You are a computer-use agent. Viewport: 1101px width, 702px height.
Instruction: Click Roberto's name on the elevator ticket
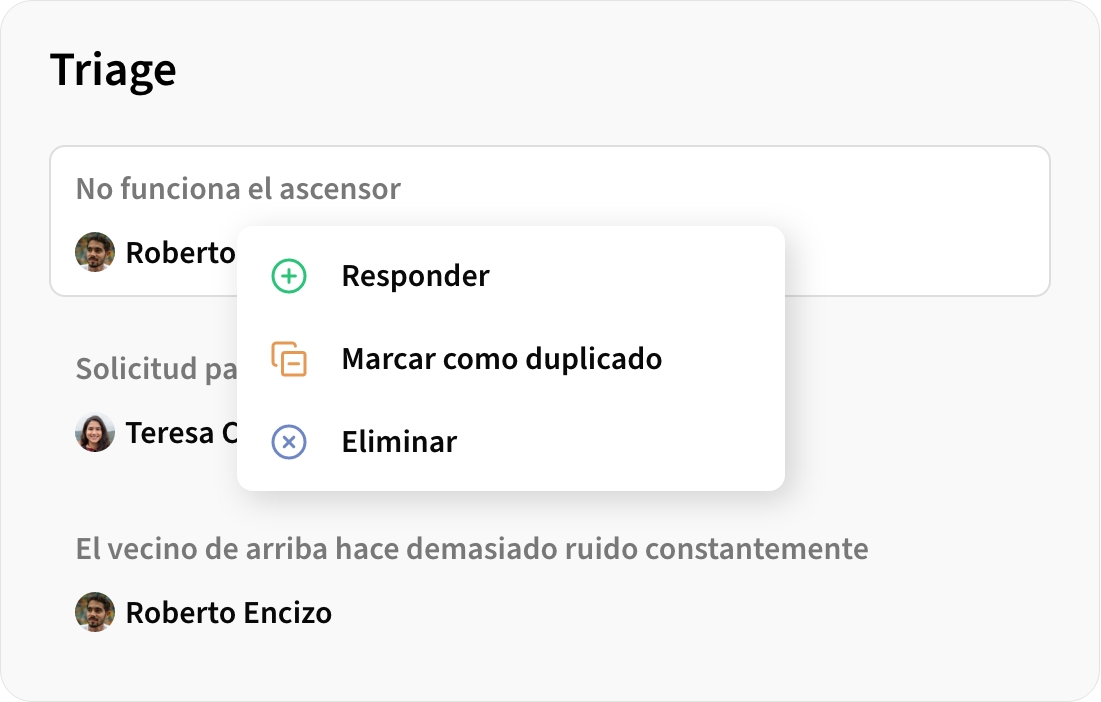[x=180, y=252]
